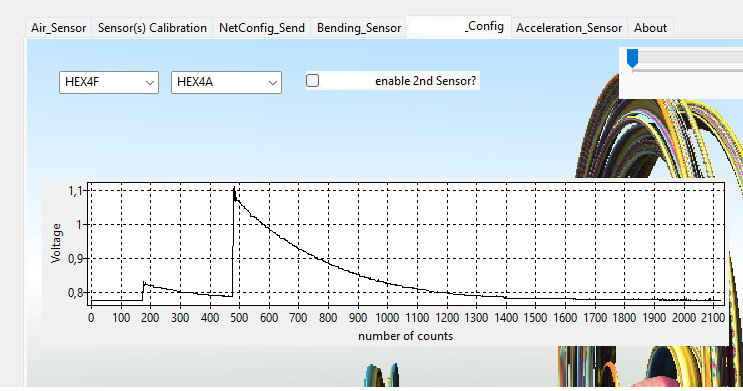Open the Sensor(s) Calibration tab
The height and width of the screenshot is (391, 743).
[x=152, y=28]
